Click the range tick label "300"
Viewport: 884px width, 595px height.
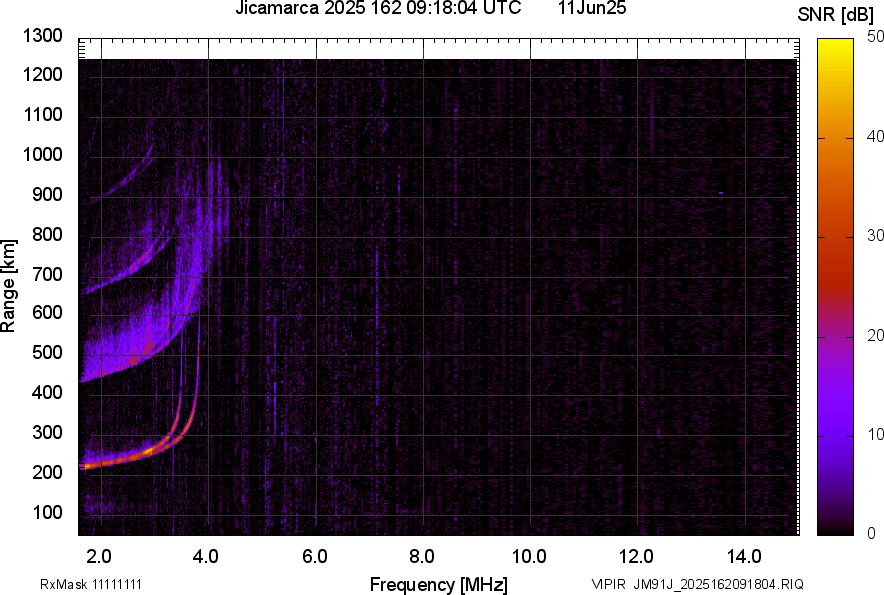click(x=47, y=433)
